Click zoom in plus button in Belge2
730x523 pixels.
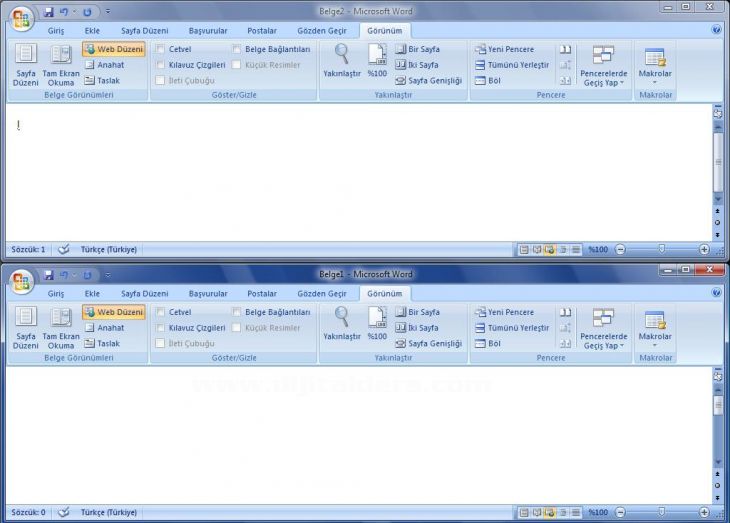(704, 249)
